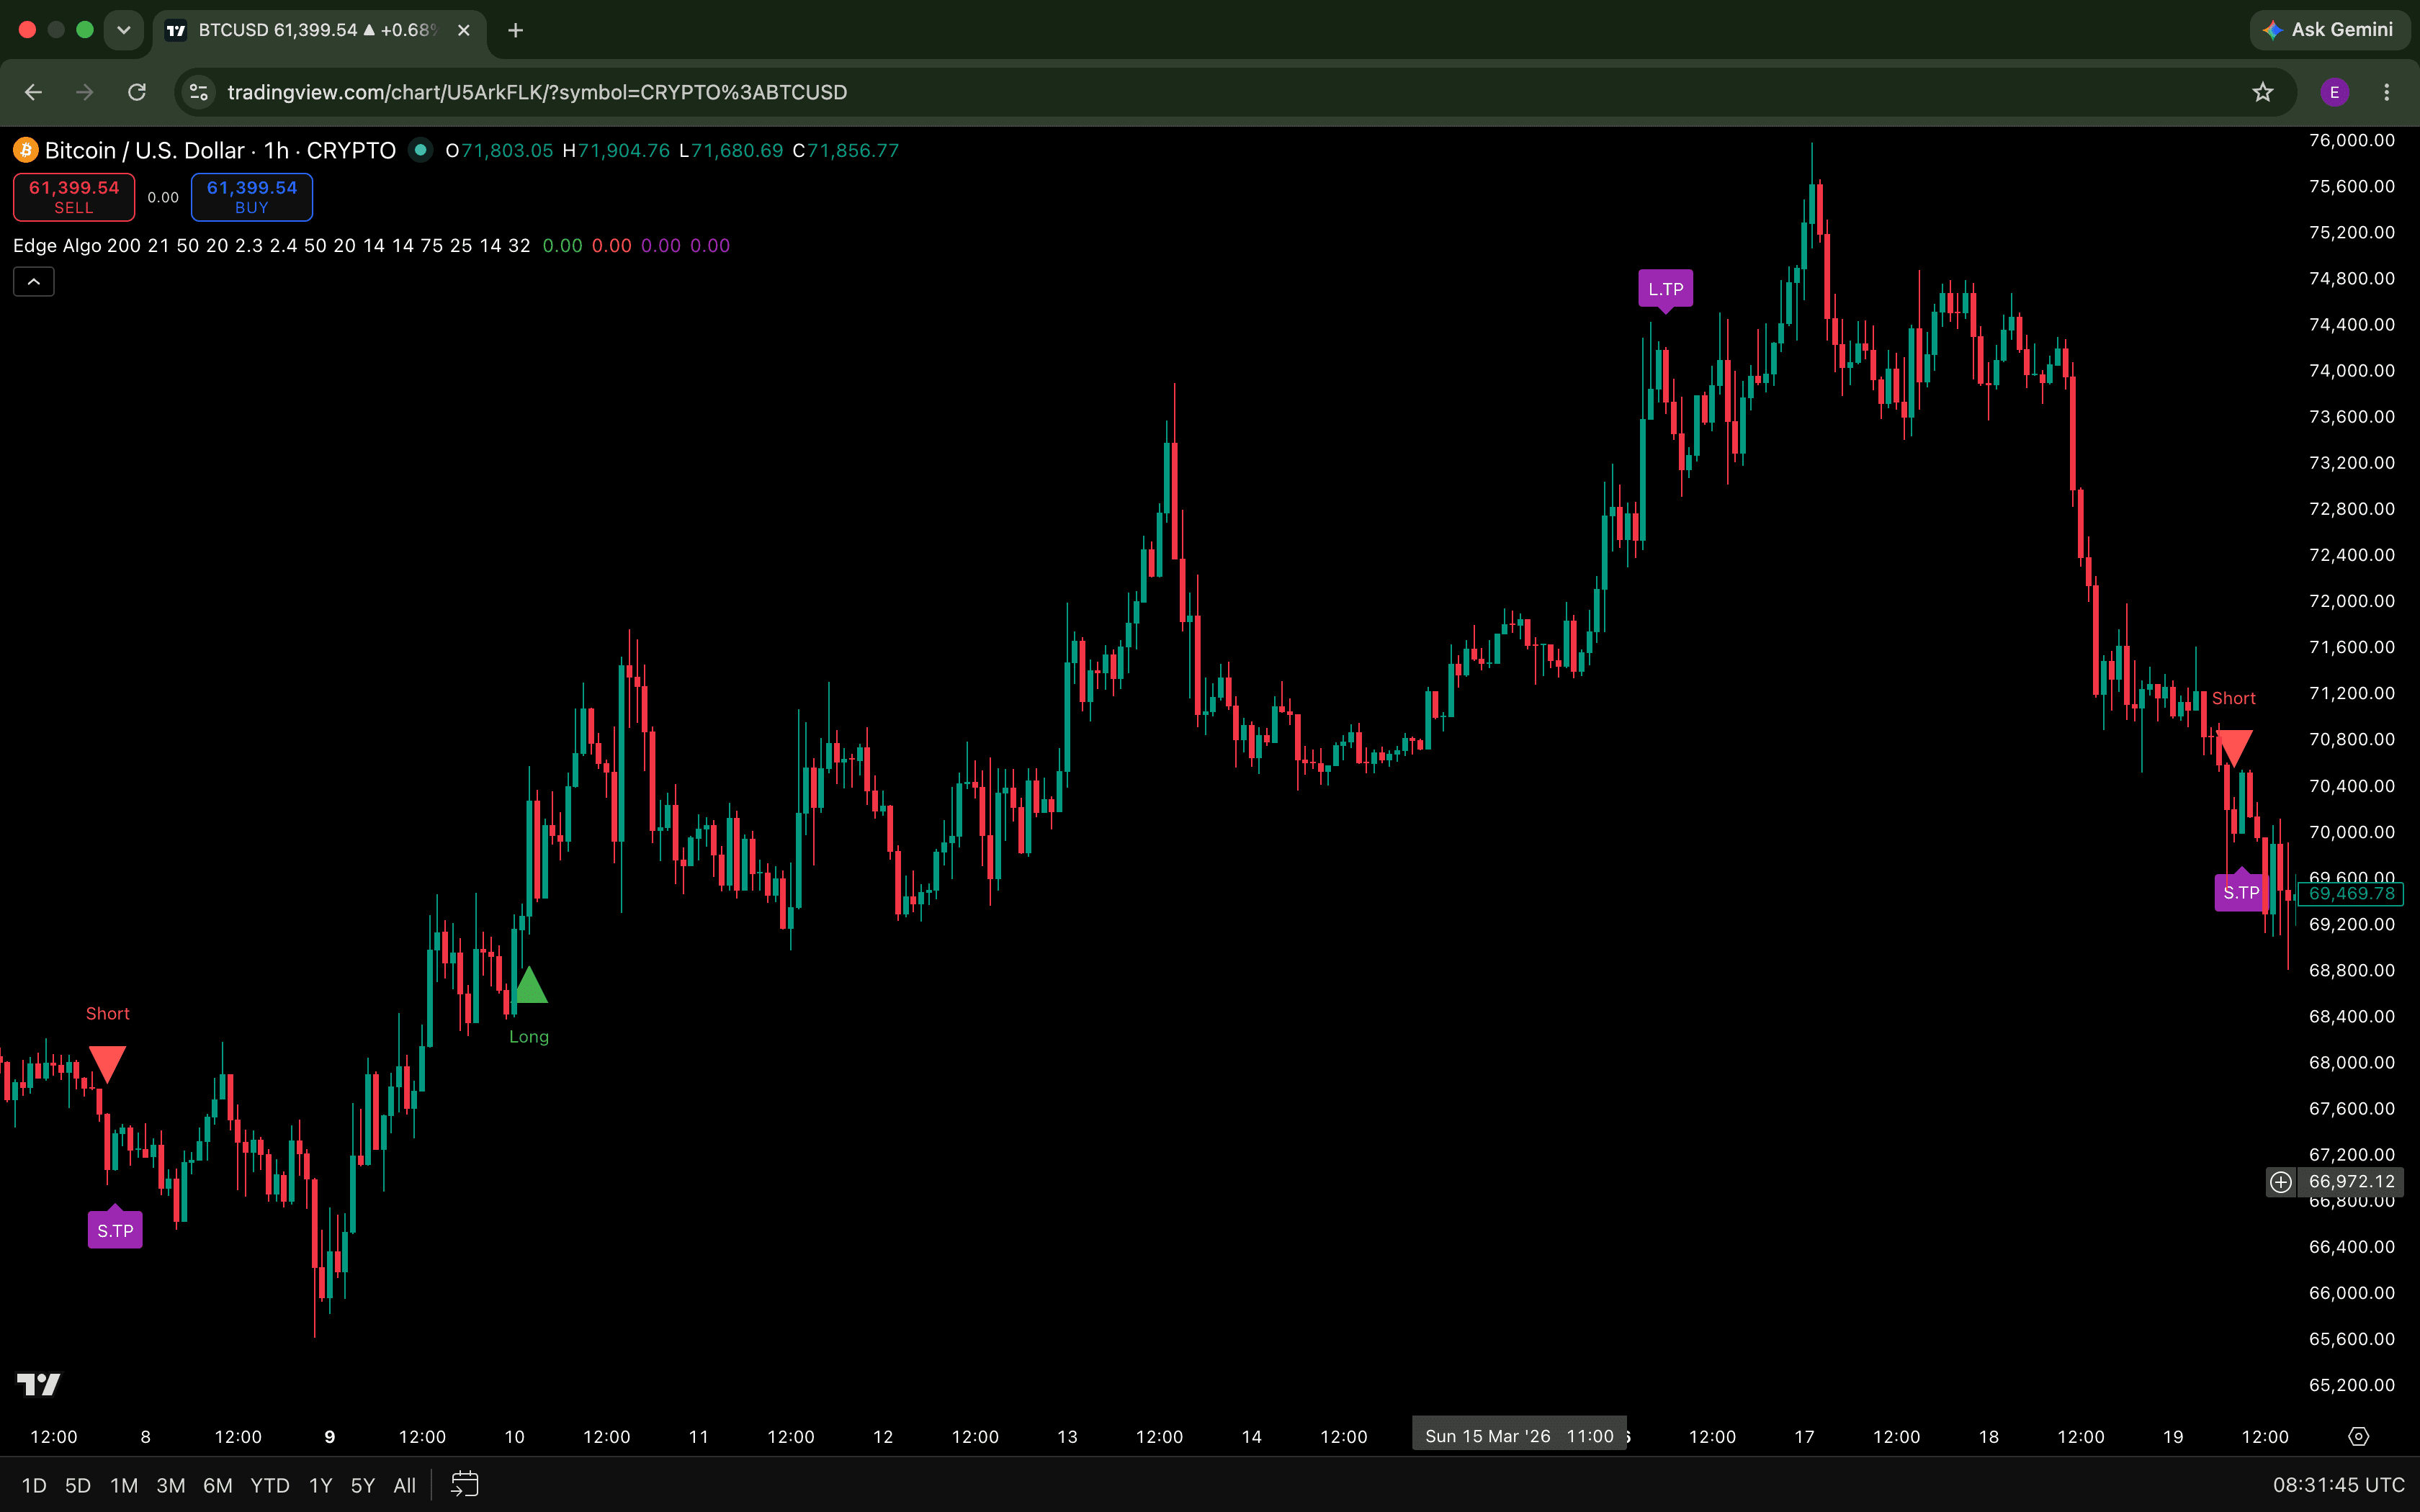Click the 69,469.78 current price label

[2351, 894]
